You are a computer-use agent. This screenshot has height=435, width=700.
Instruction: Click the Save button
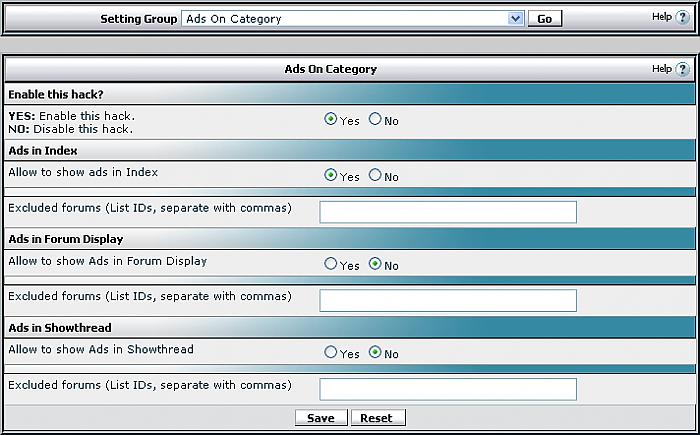click(x=321, y=418)
